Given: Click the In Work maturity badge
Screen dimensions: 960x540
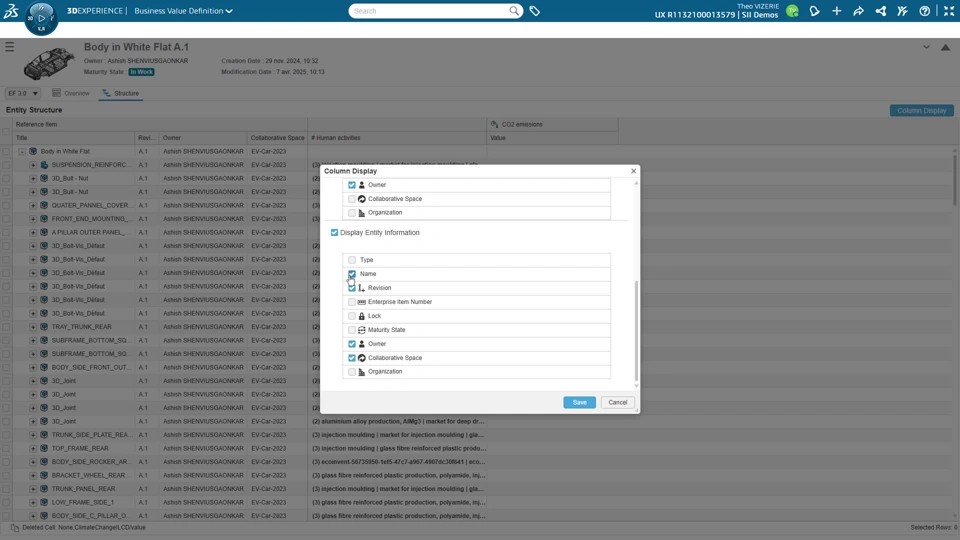Looking at the screenshot, I should click(141, 72).
